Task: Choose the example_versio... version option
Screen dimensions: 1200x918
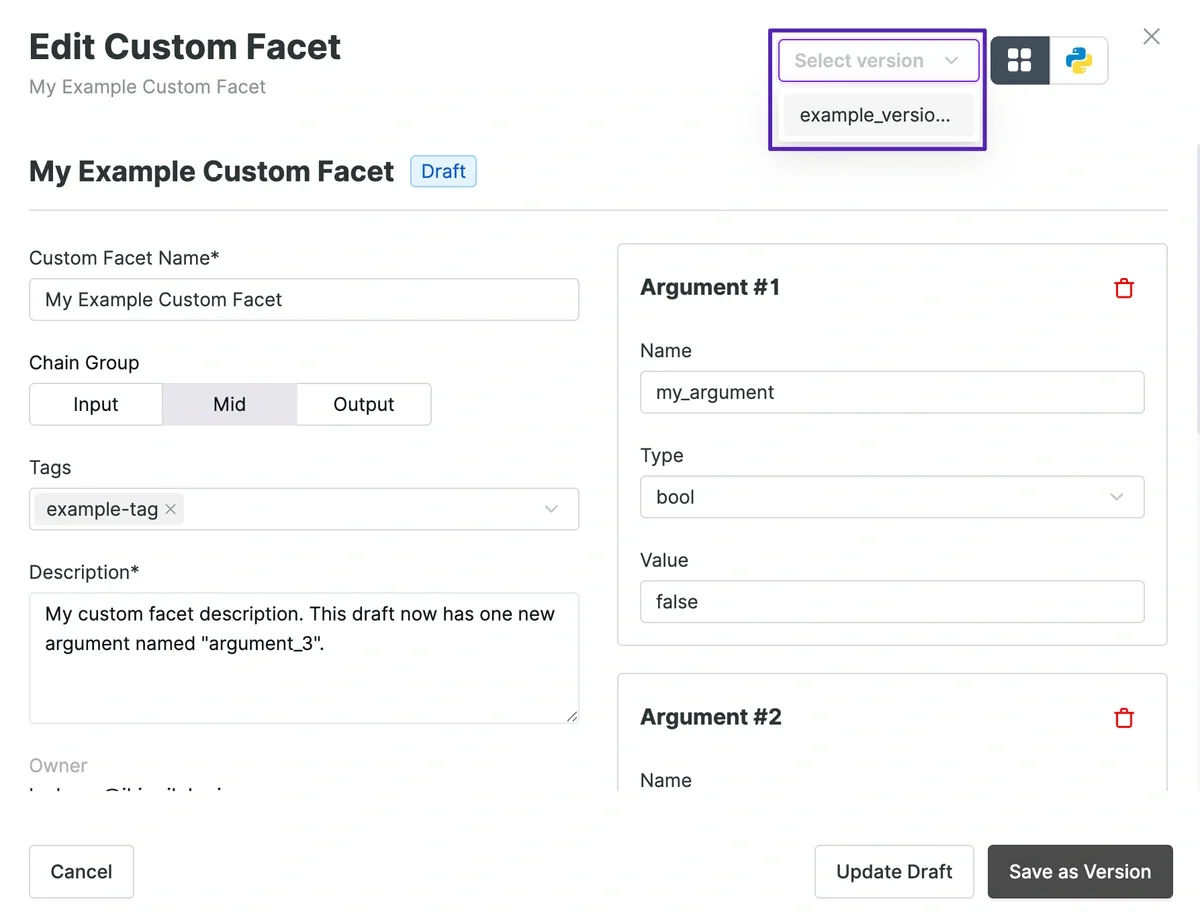Action: point(877,115)
